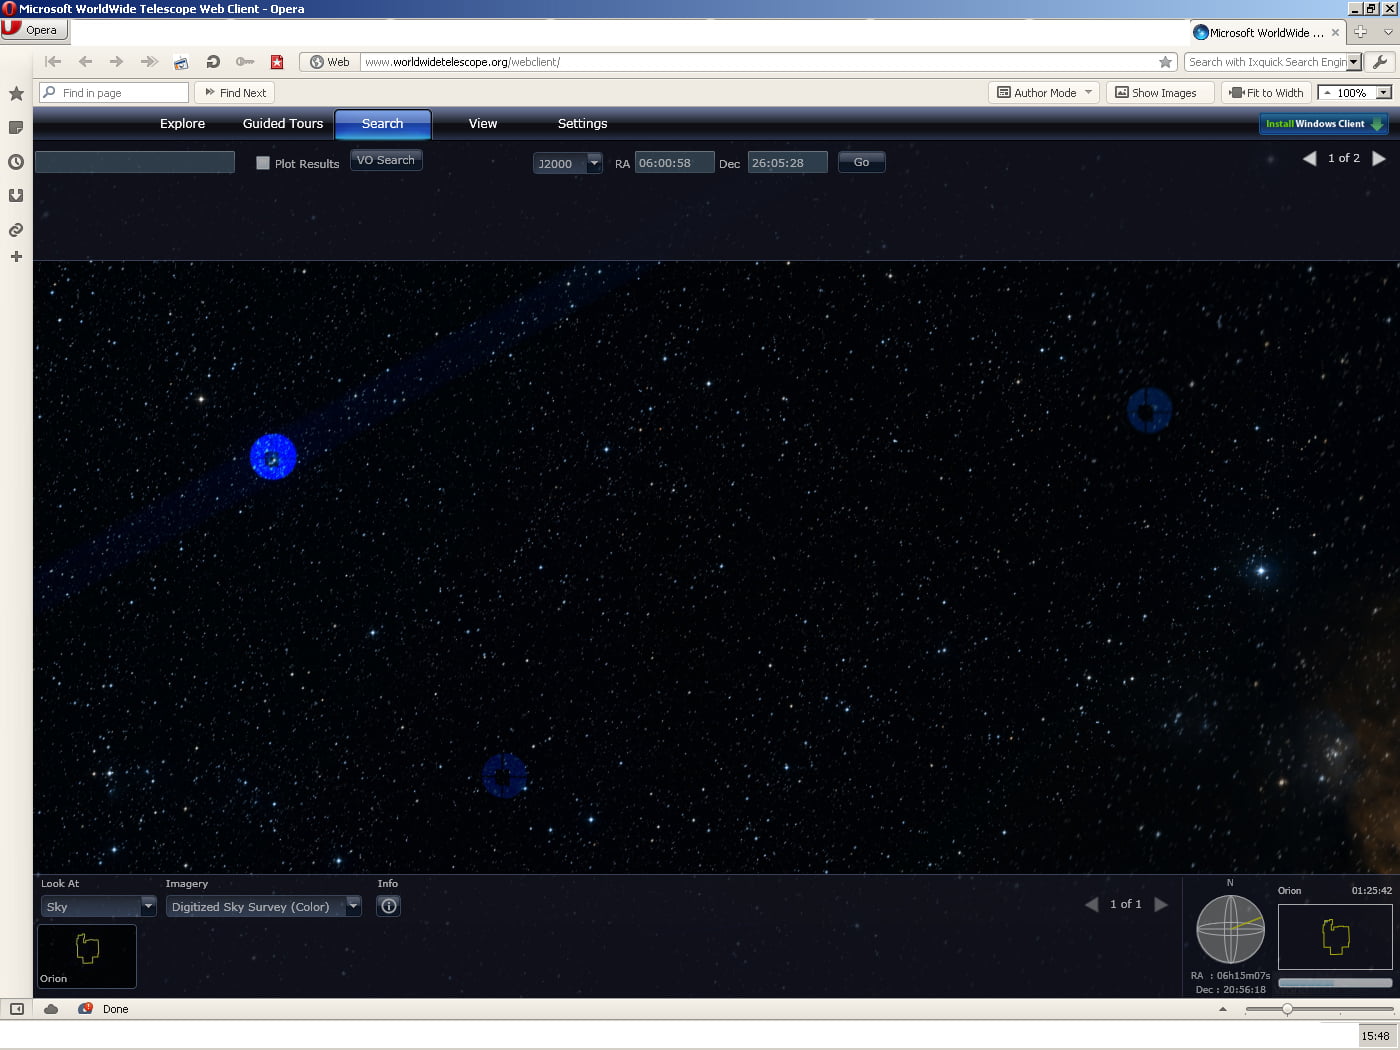Click the 15:48 system clock

point(1376,1036)
